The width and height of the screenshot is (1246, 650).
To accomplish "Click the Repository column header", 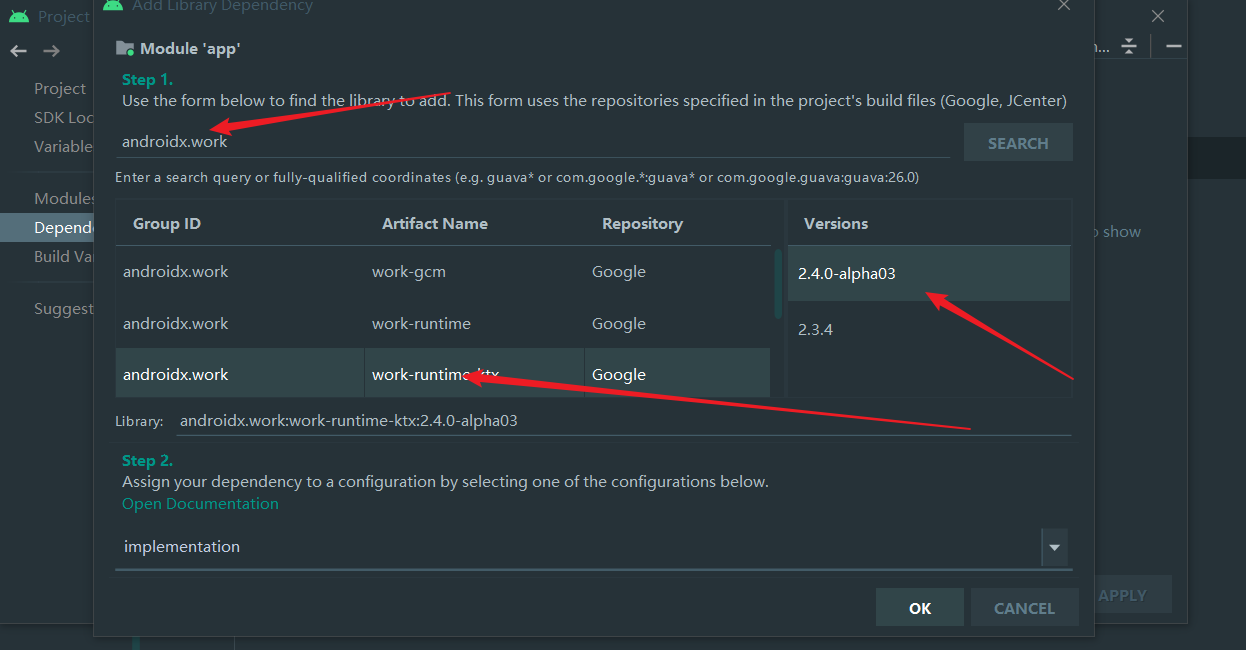I will (642, 224).
